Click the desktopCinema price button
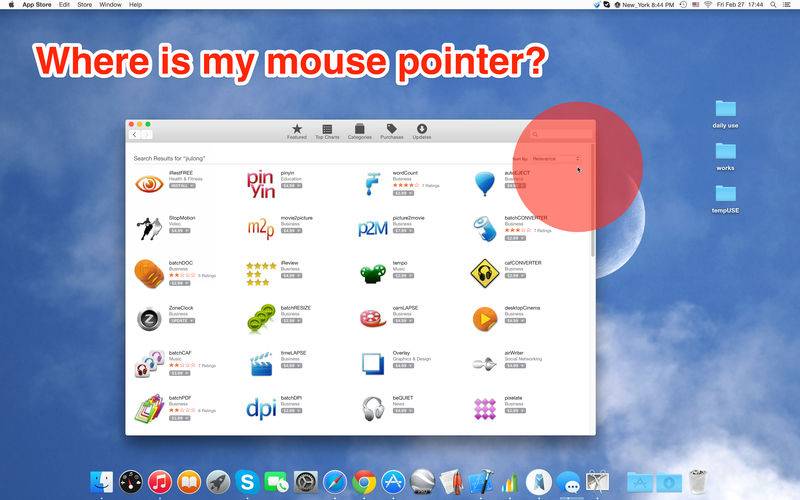 (x=515, y=321)
